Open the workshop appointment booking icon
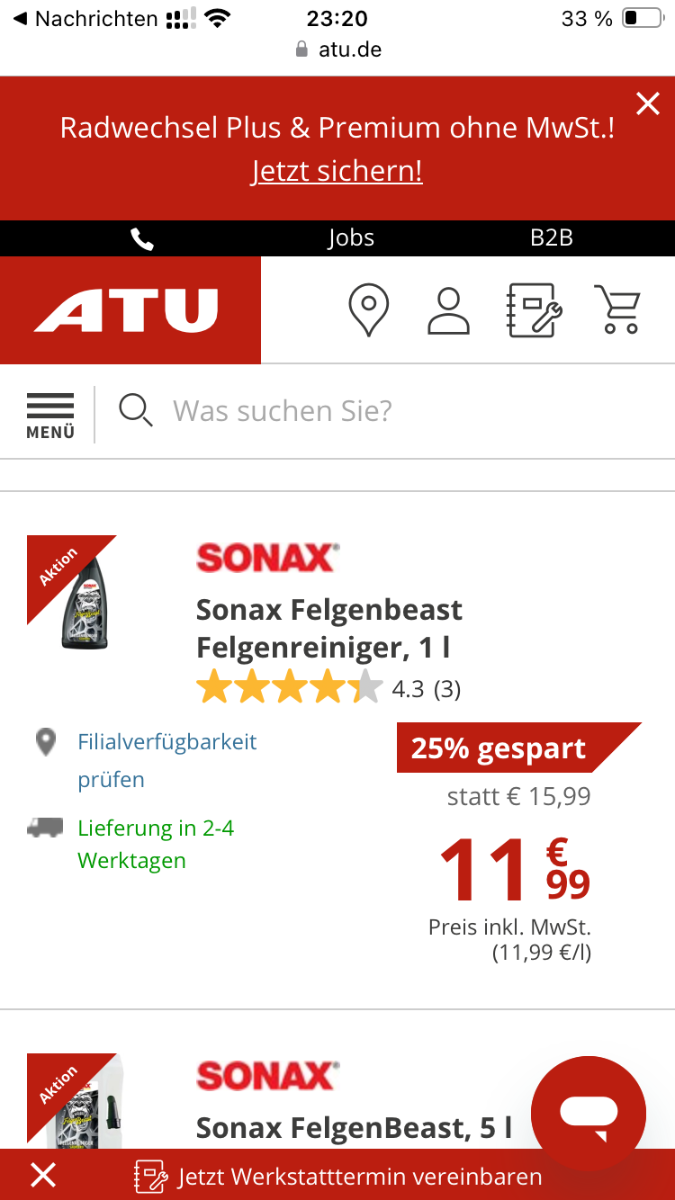Viewport: 675px width, 1200px height. (535, 310)
